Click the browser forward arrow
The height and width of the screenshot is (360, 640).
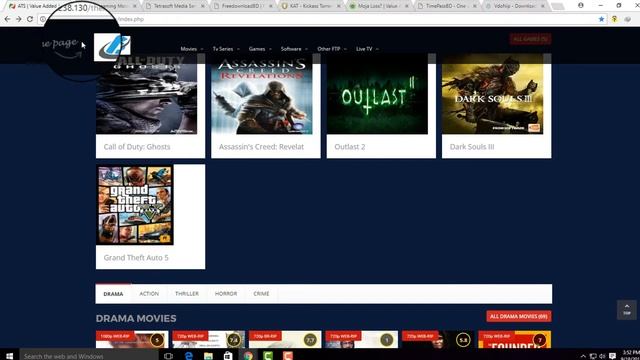[19, 19]
